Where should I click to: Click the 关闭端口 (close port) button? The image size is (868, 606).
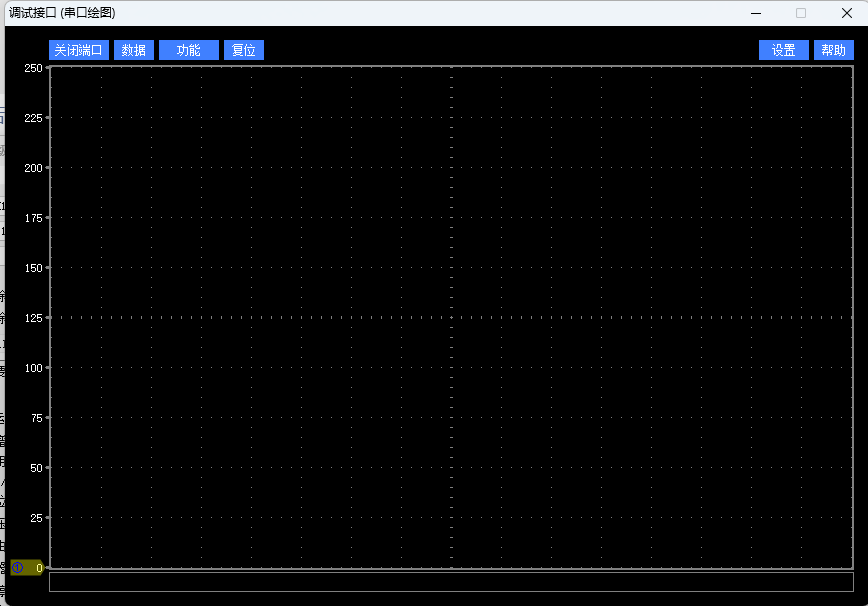79,50
